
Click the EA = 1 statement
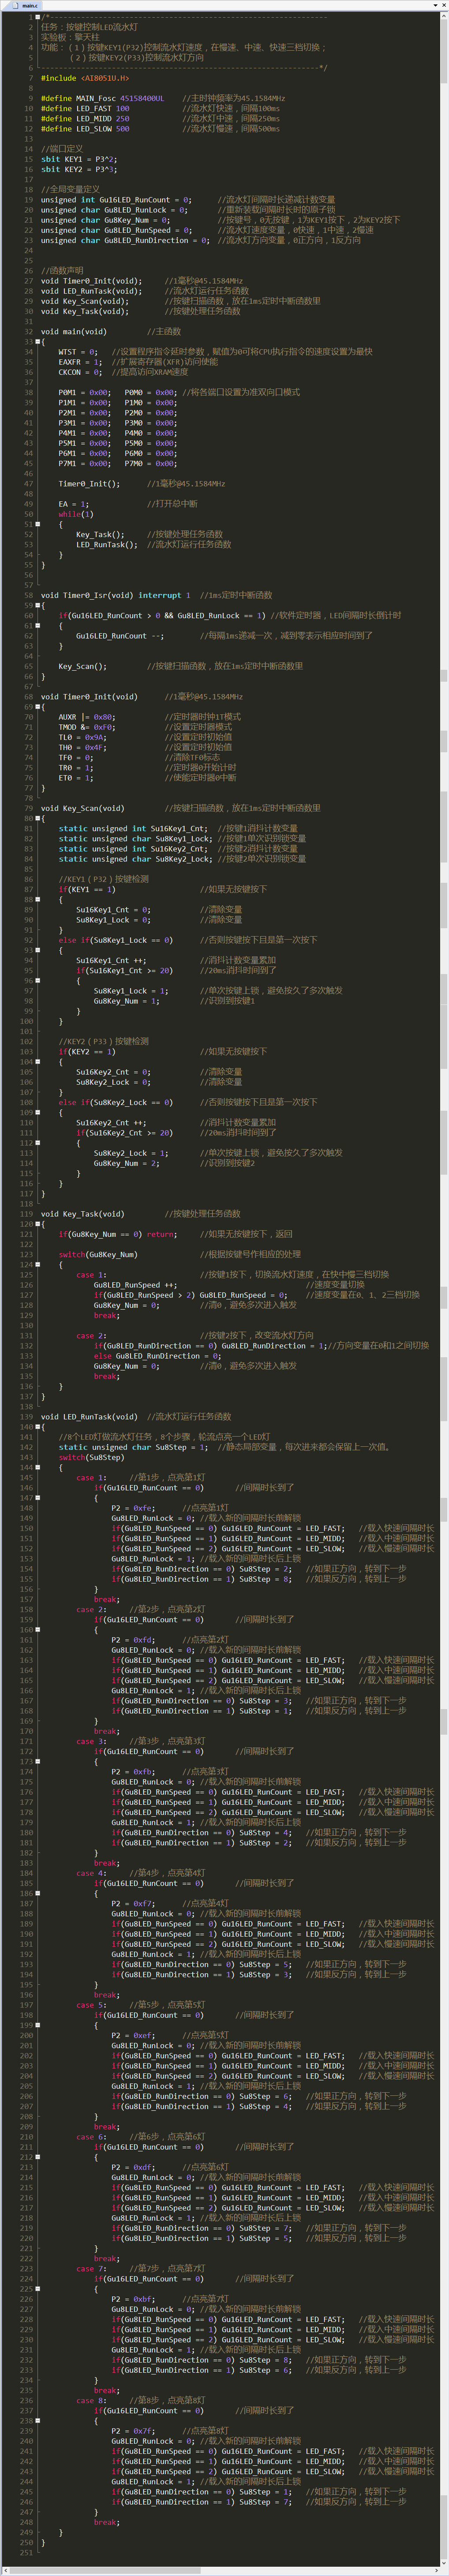pyautogui.click(x=73, y=503)
